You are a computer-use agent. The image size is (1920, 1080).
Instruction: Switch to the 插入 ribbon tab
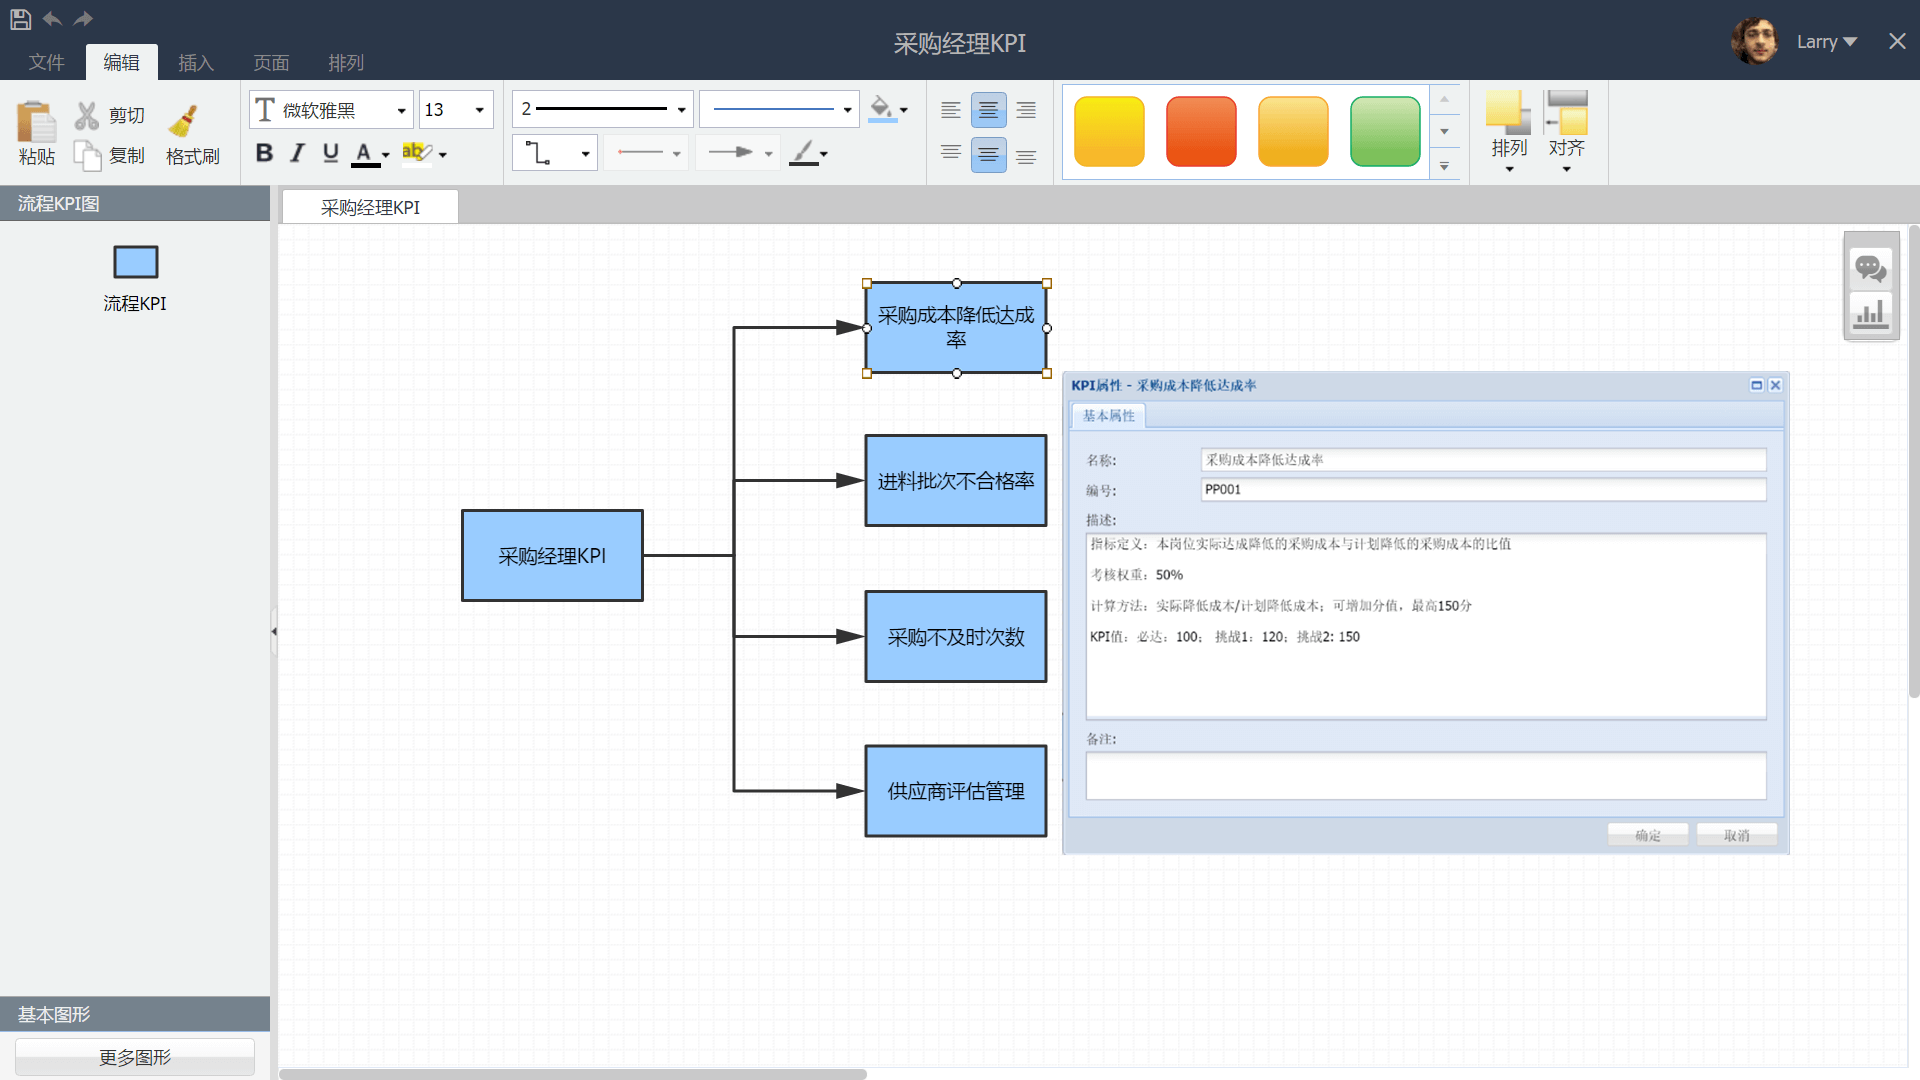pyautogui.click(x=196, y=63)
